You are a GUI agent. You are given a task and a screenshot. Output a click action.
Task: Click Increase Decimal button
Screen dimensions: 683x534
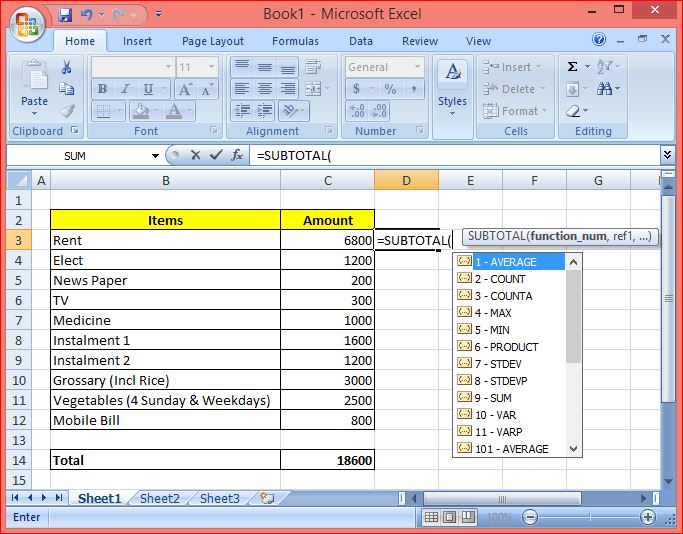(357, 111)
